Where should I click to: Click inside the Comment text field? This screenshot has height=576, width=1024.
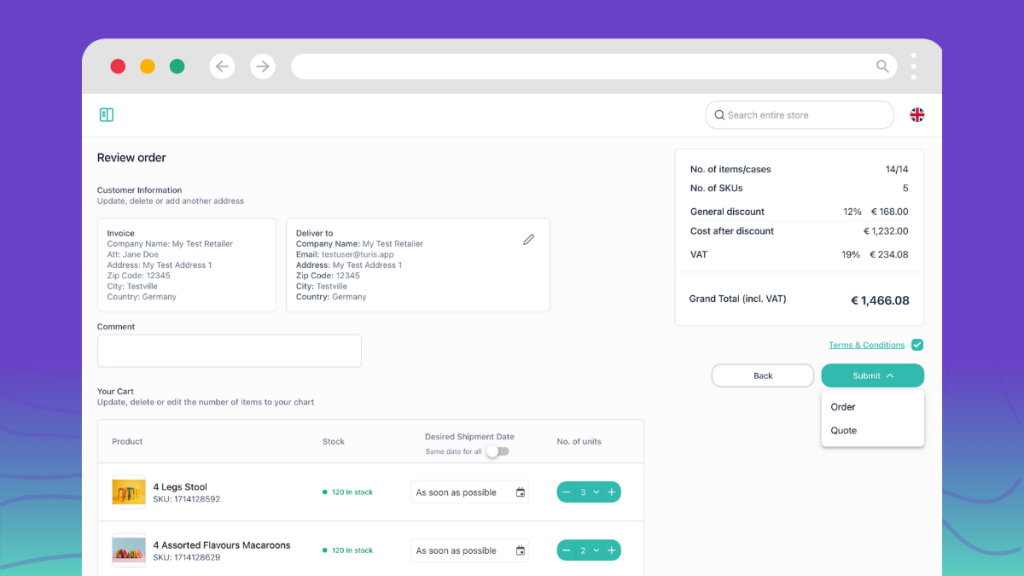(228, 350)
